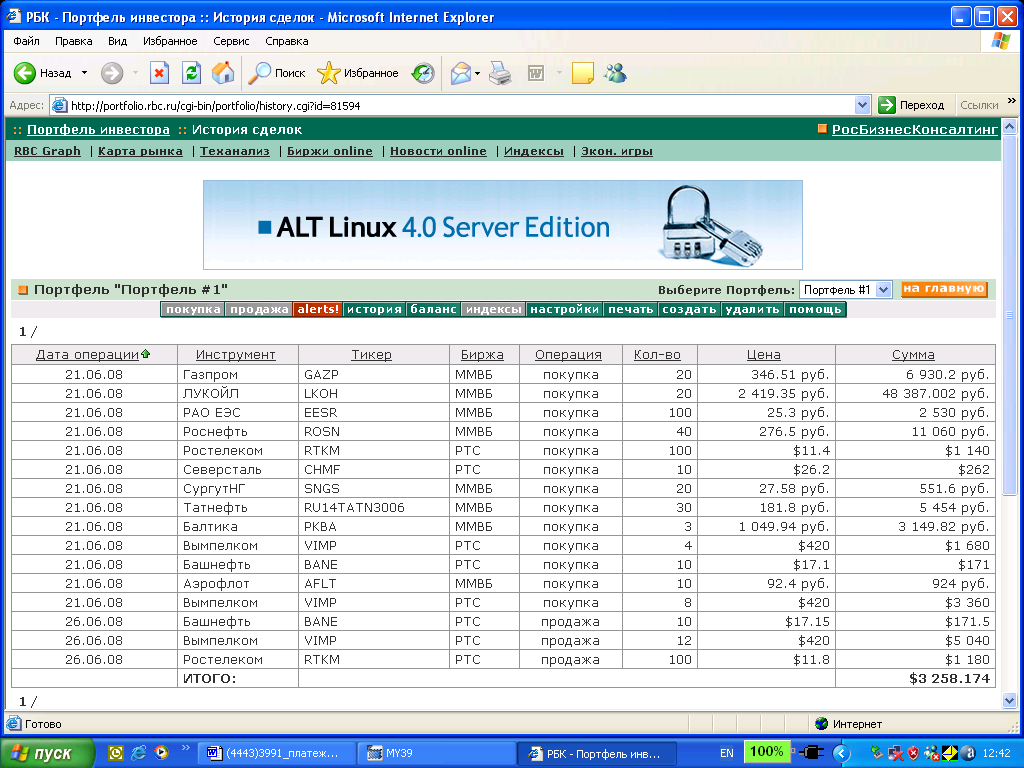Sort by Дата операции column header
Viewport: 1024px width, 768px height.
tap(88, 355)
